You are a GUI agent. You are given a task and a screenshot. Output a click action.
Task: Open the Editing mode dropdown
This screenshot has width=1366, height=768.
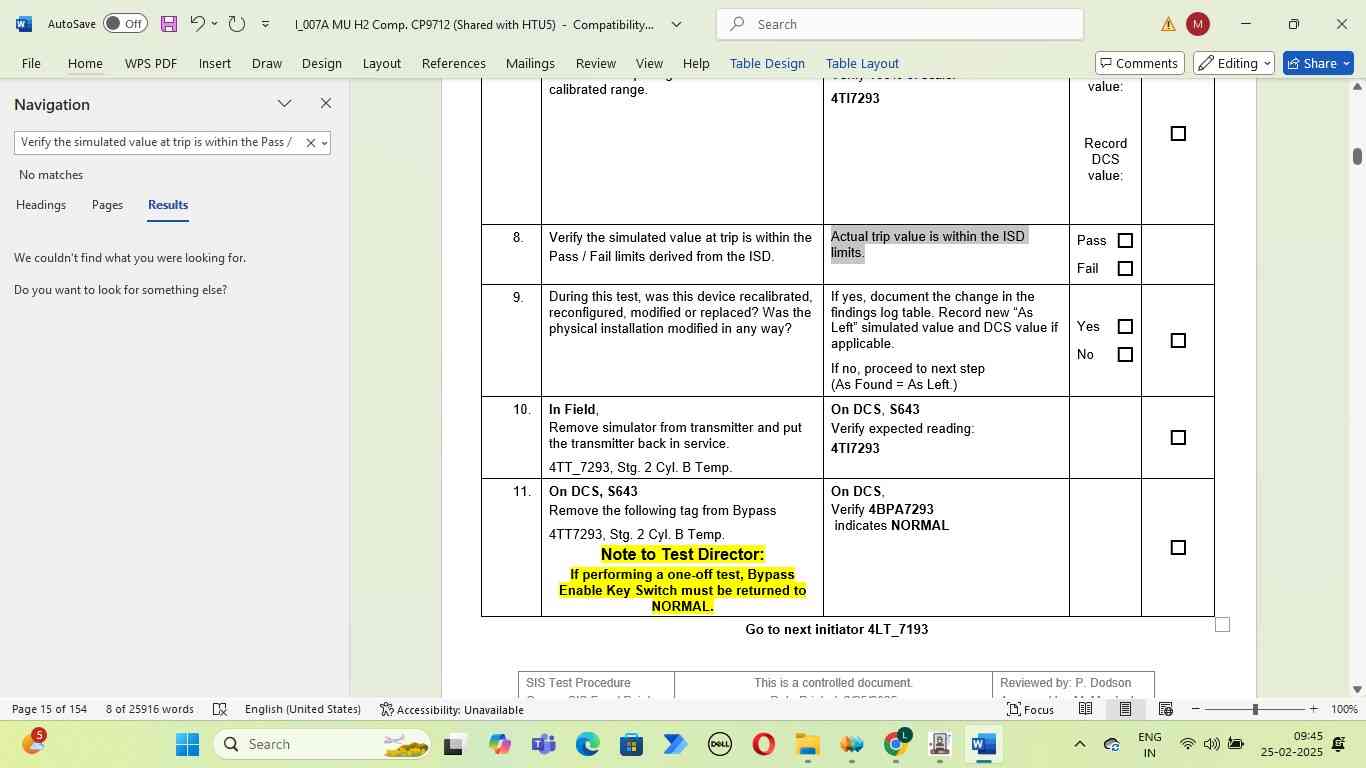click(1234, 63)
